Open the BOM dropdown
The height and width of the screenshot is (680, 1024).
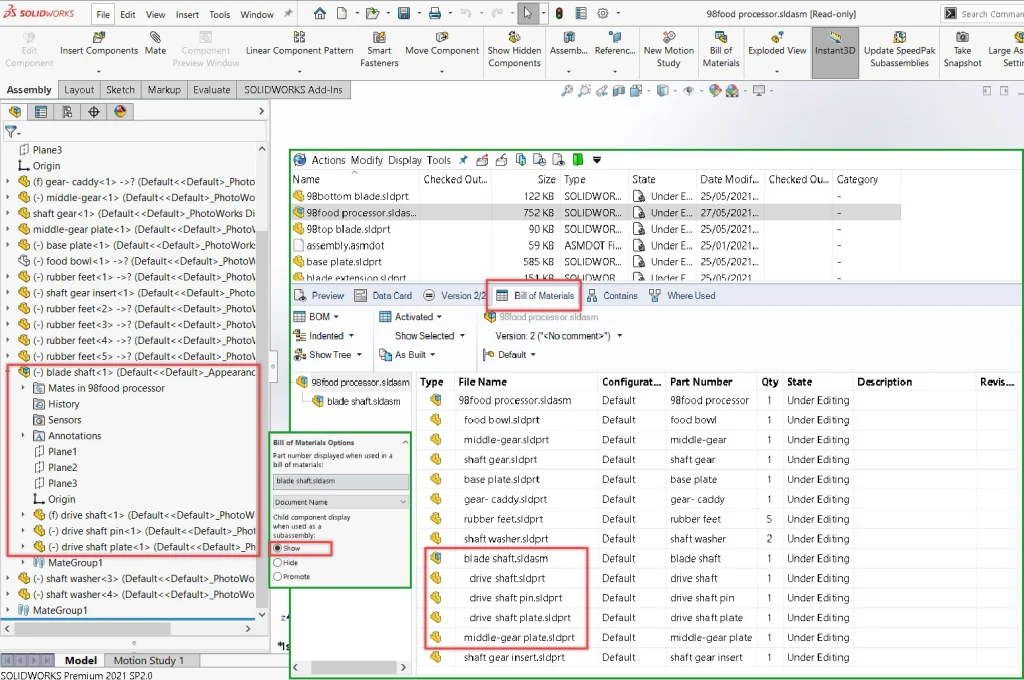[320, 317]
